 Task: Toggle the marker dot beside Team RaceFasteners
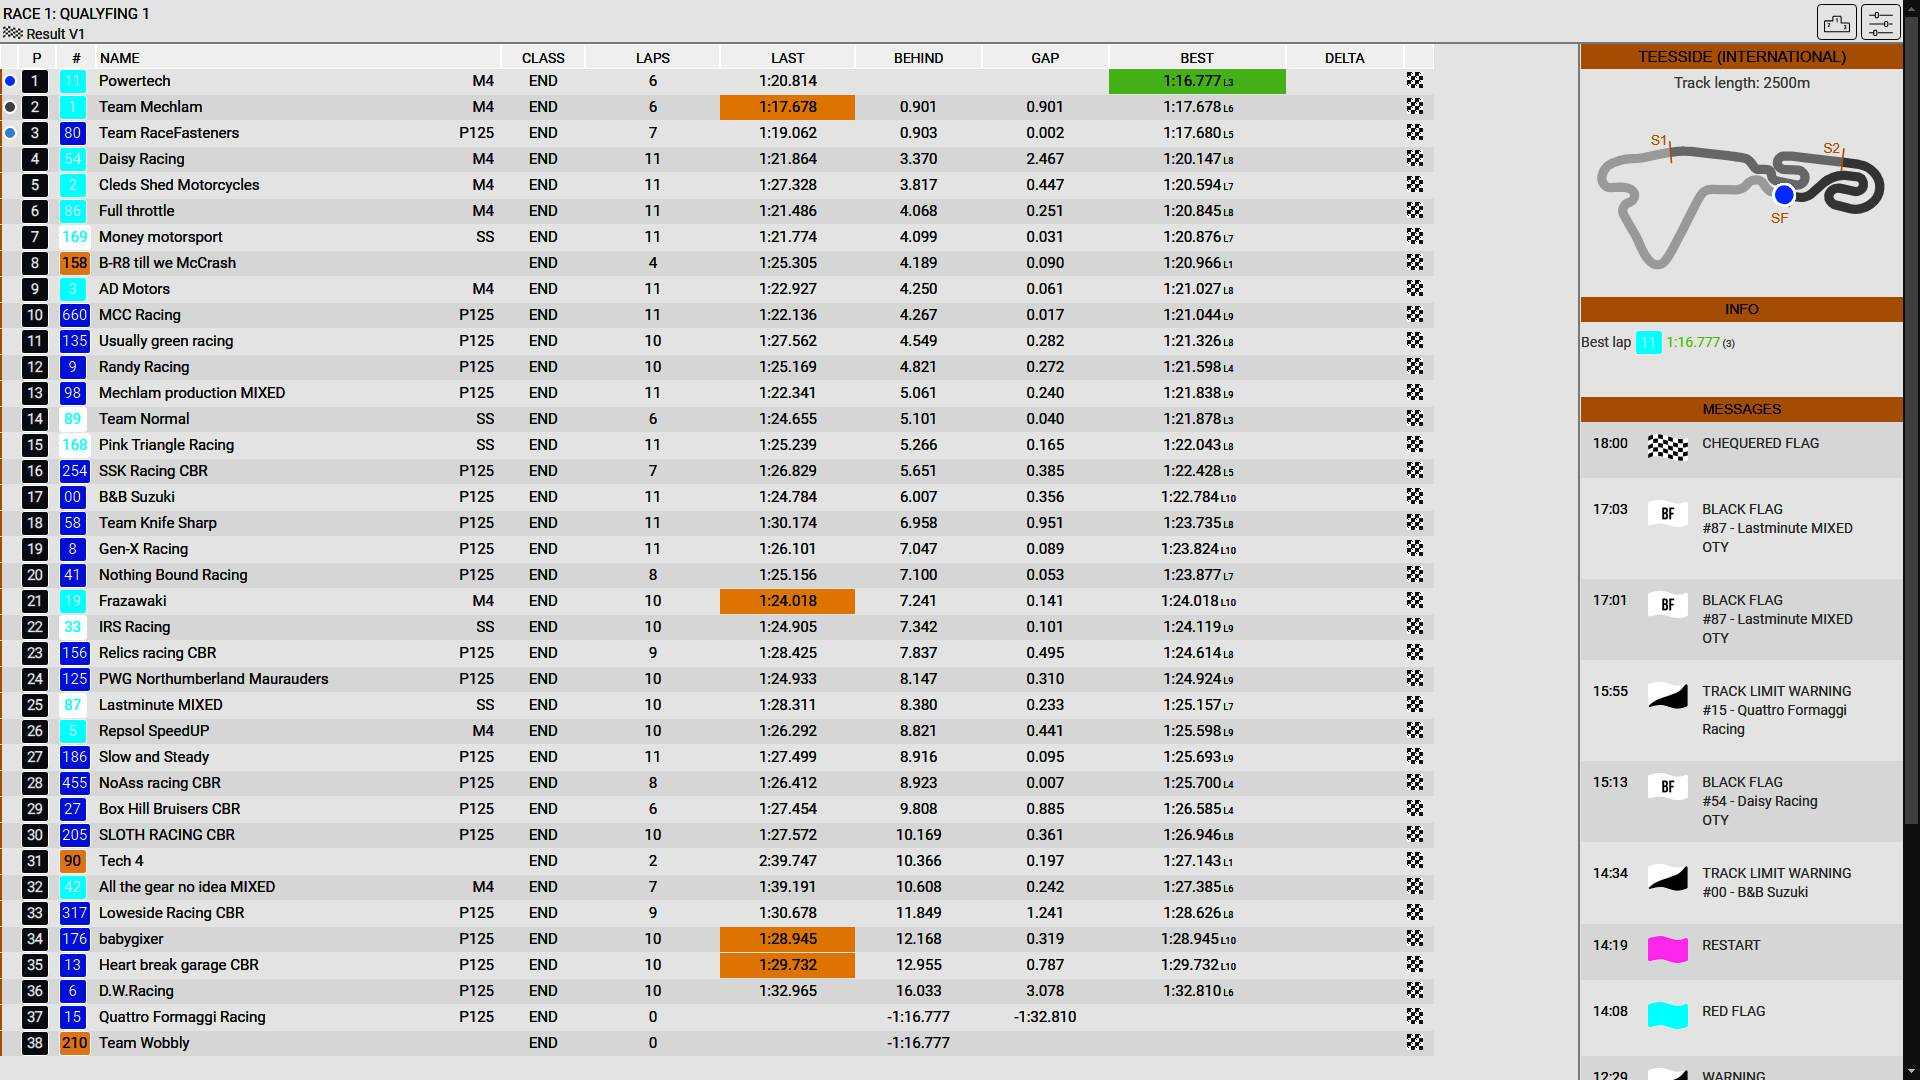[x=10, y=133]
